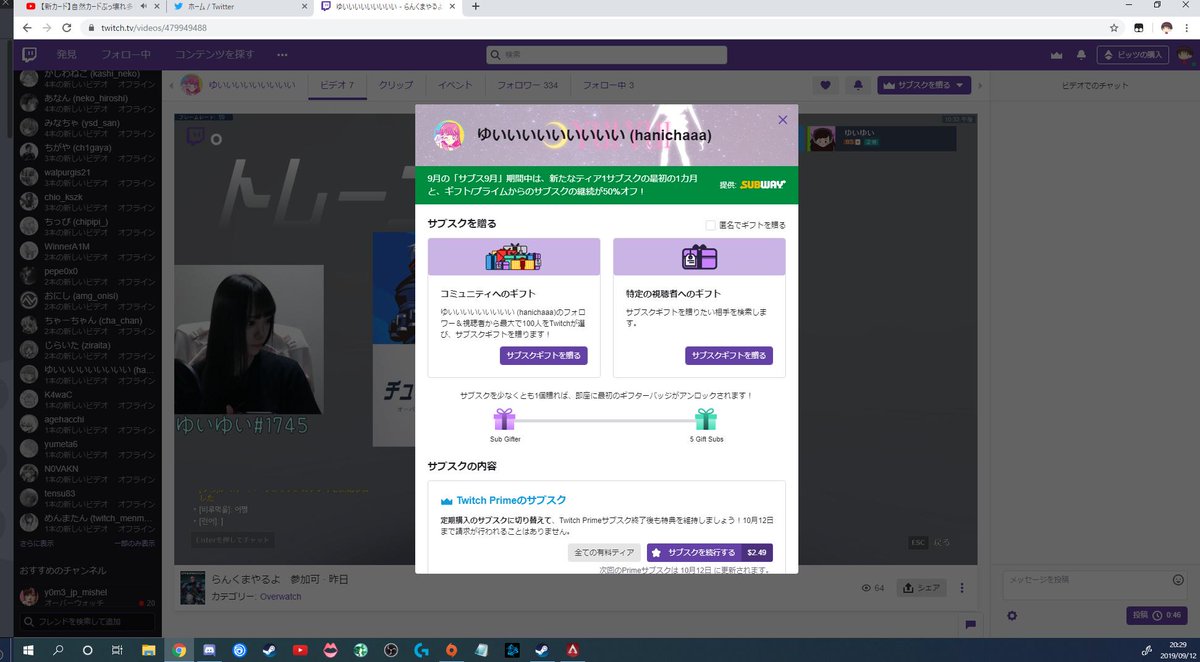
Task: Select walpurgis21 in followed channels
Action: pos(86,178)
